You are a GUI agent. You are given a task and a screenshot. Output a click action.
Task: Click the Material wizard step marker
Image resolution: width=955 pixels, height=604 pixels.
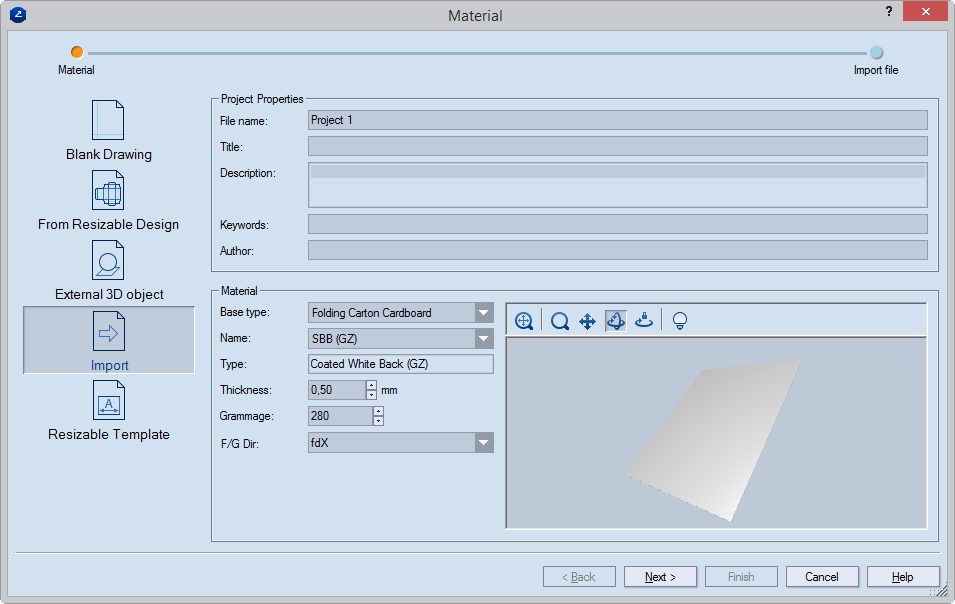[x=77, y=53]
